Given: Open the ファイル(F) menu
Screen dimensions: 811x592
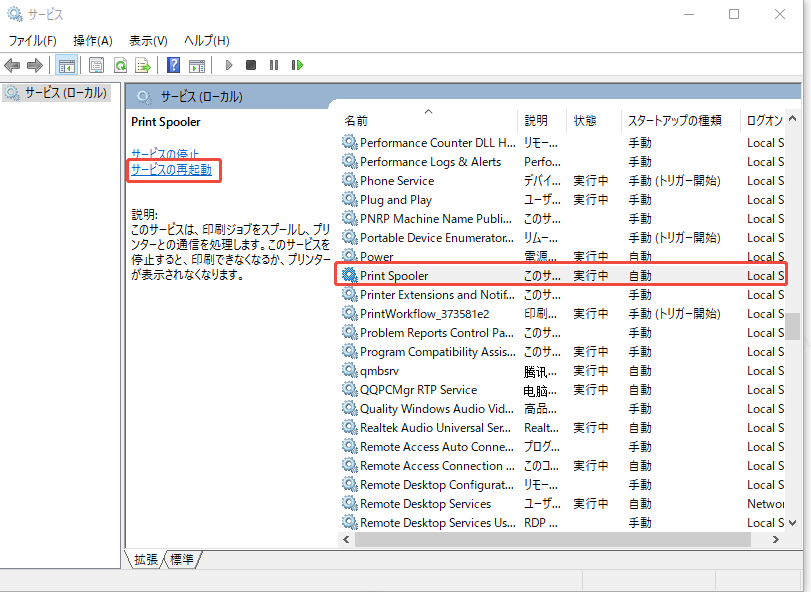Looking at the screenshot, I should click(33, 41).
